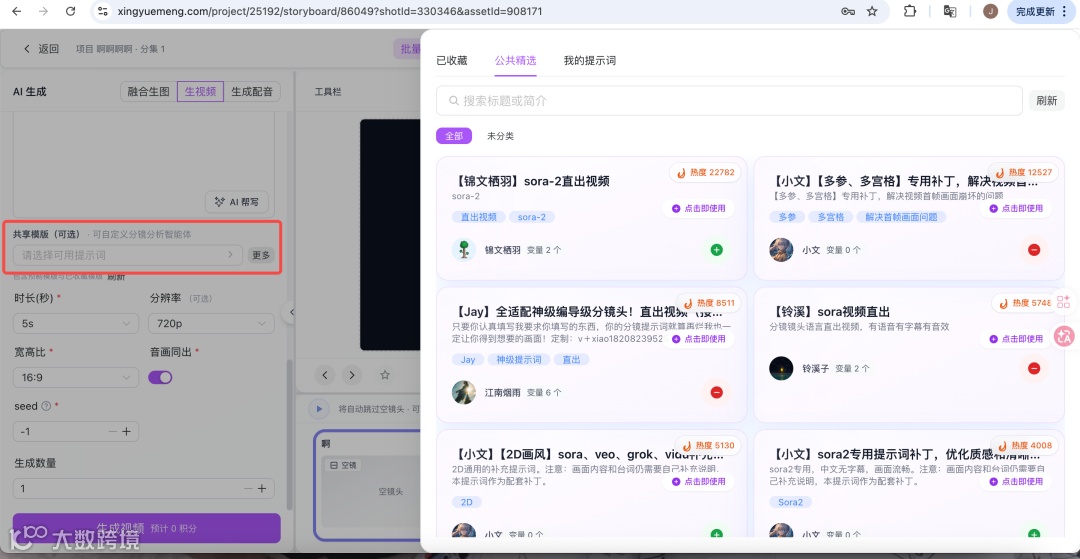The image size is (1080, 559).
Task: Click 点击即使用 on Jay 神级 card
Action: [x=698, y=339]
